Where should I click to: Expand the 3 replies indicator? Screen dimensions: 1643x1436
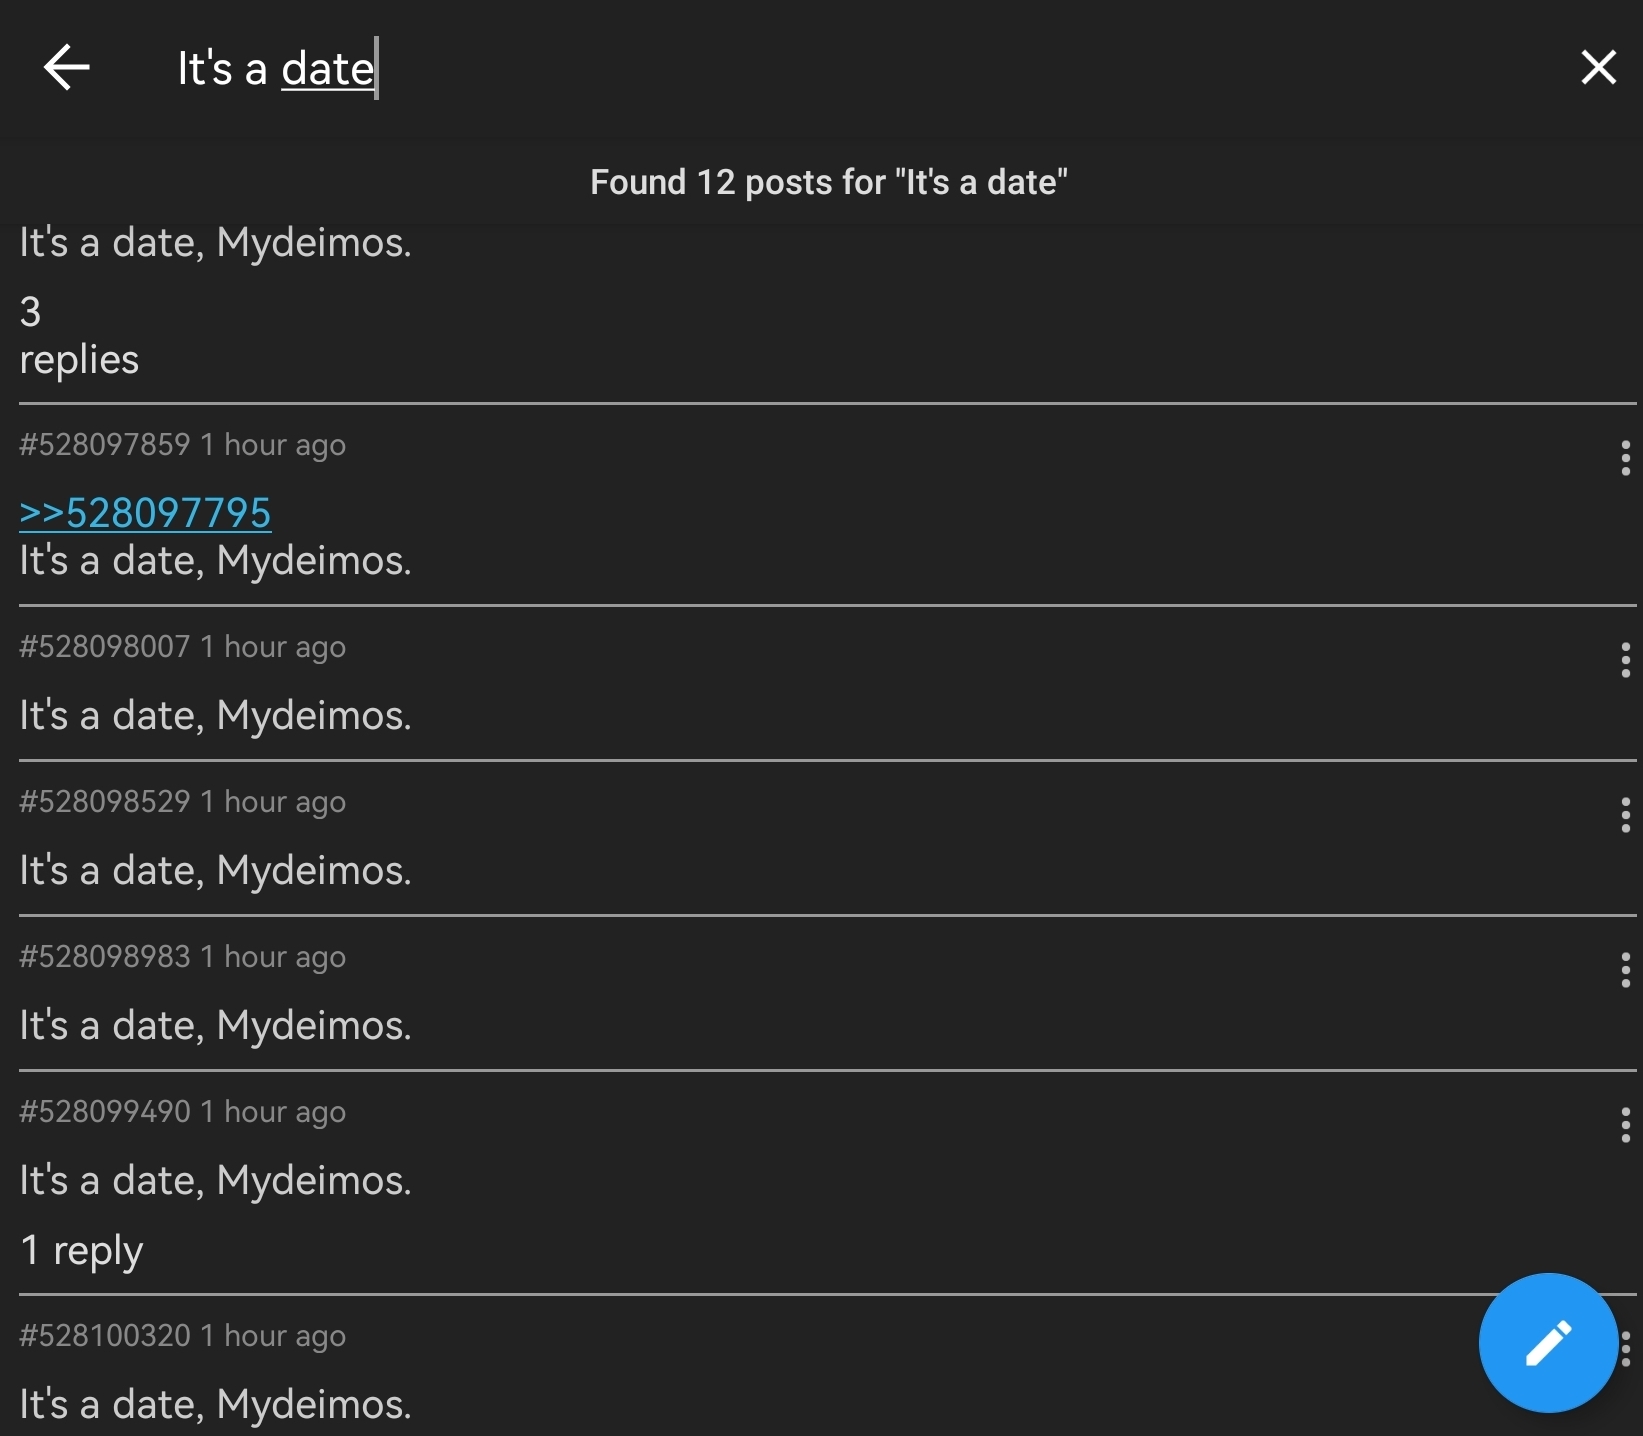[x=79, y=335]
